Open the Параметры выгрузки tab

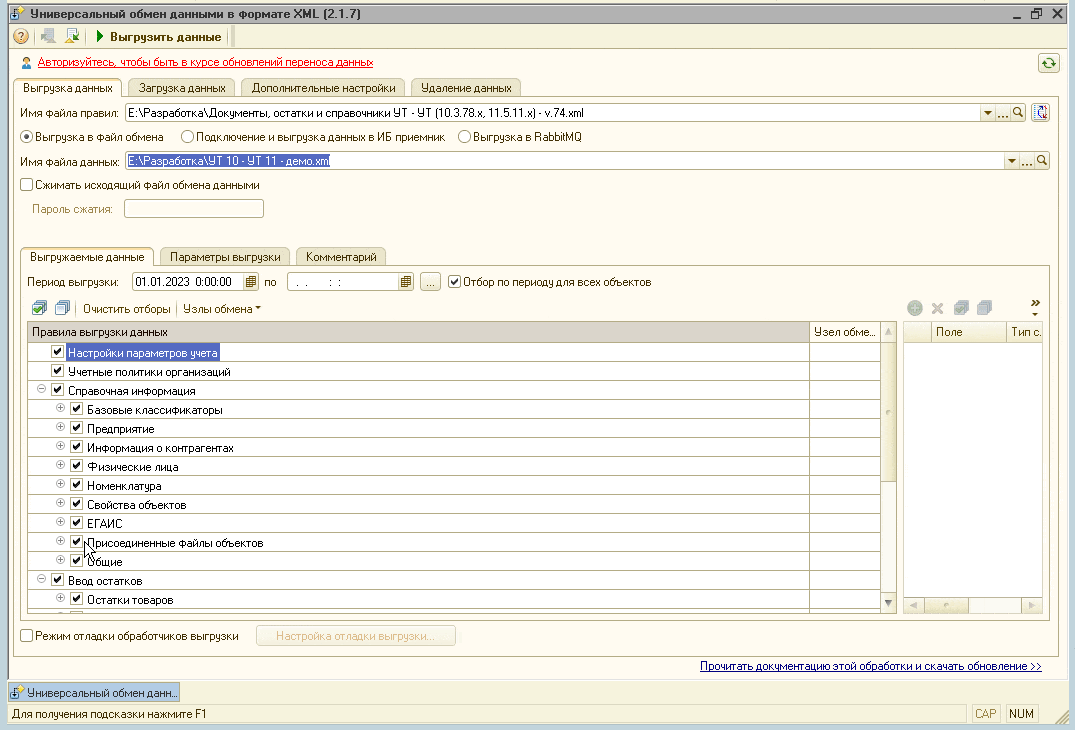click(x=225, y=257)
